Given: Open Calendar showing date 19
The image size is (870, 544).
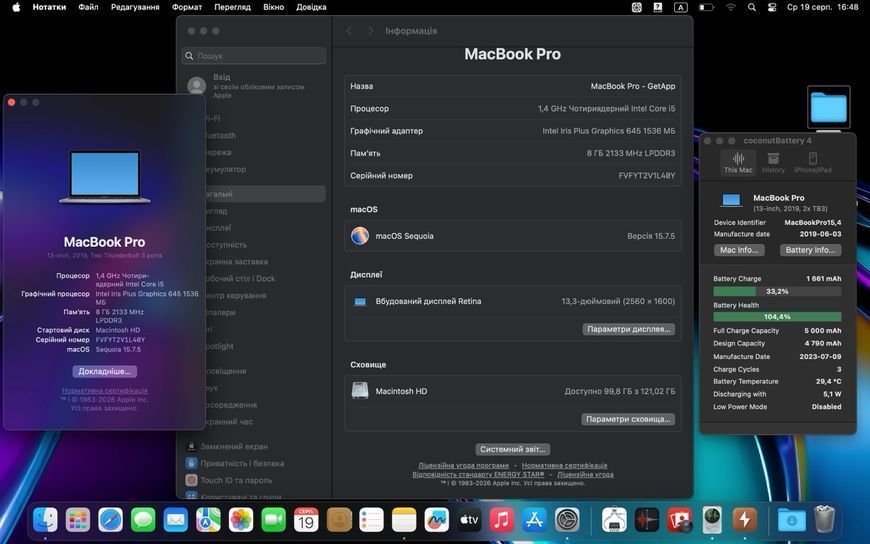Looking at the screenshot, I should tap(306, 520).
